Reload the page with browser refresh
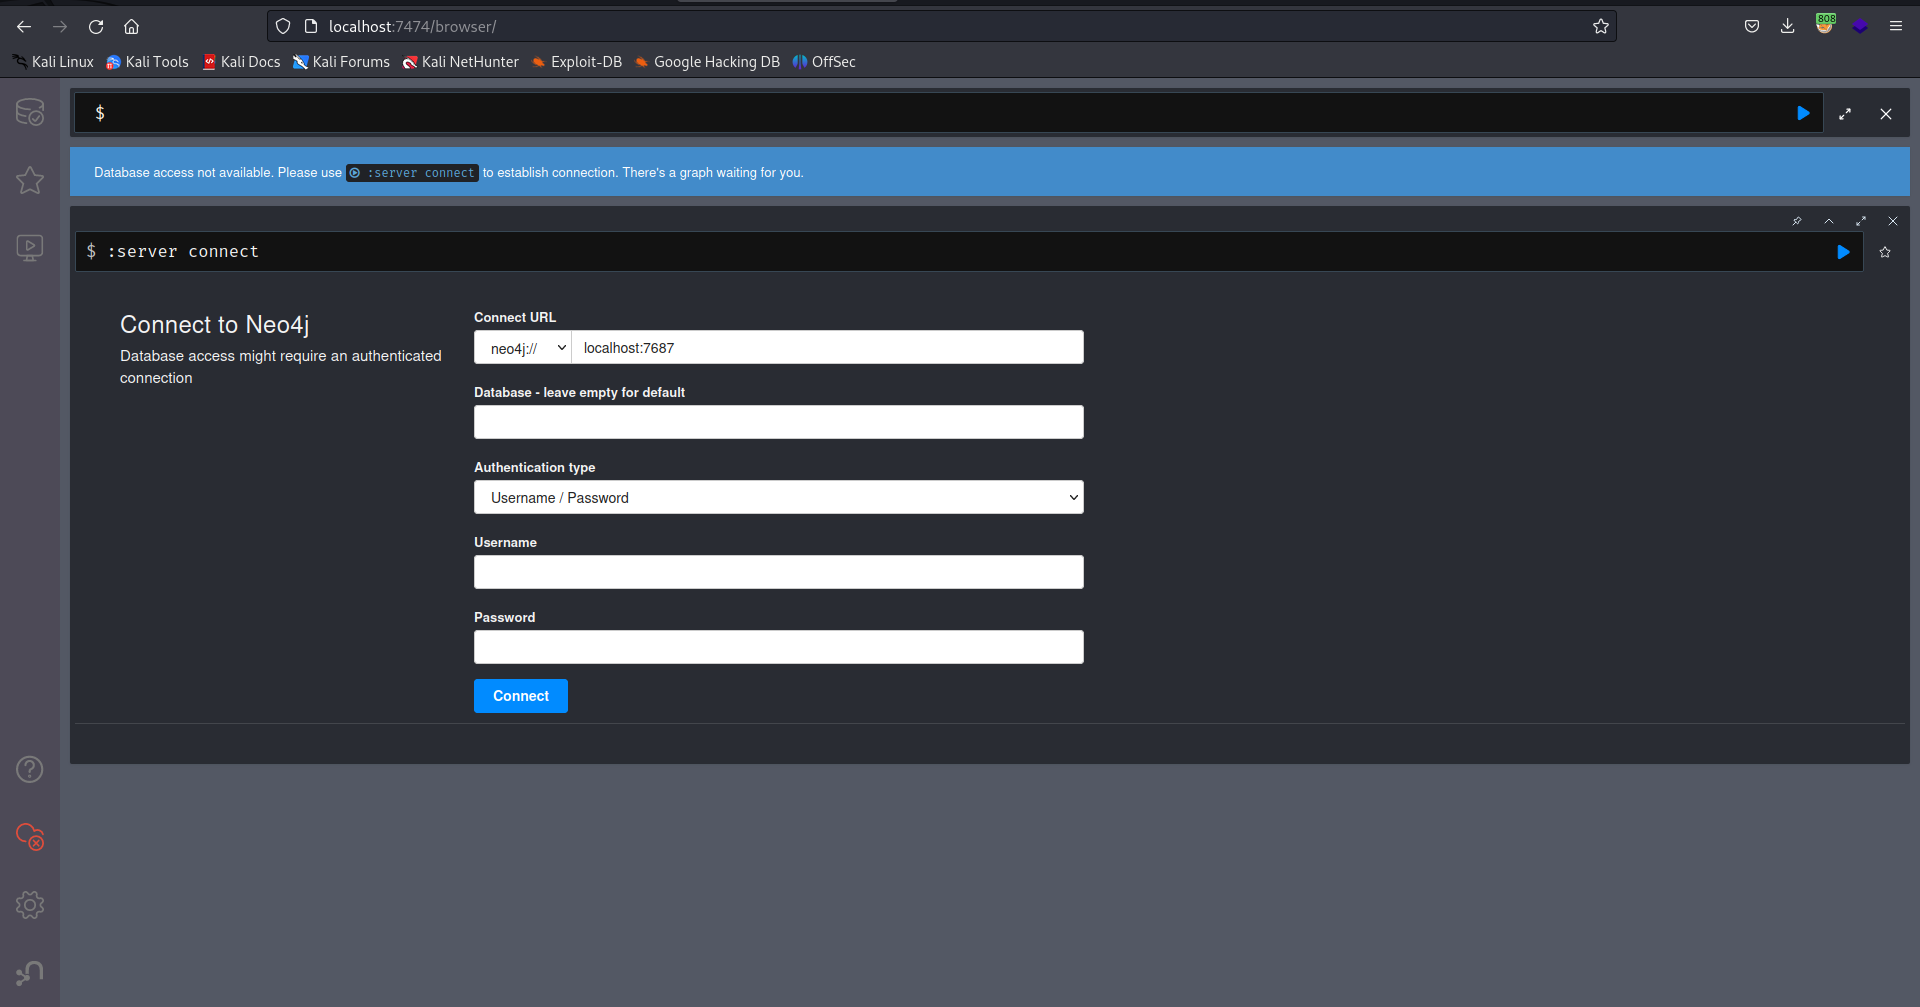The width and height of the screenshot is (1920, 1007). pos(96,27)
